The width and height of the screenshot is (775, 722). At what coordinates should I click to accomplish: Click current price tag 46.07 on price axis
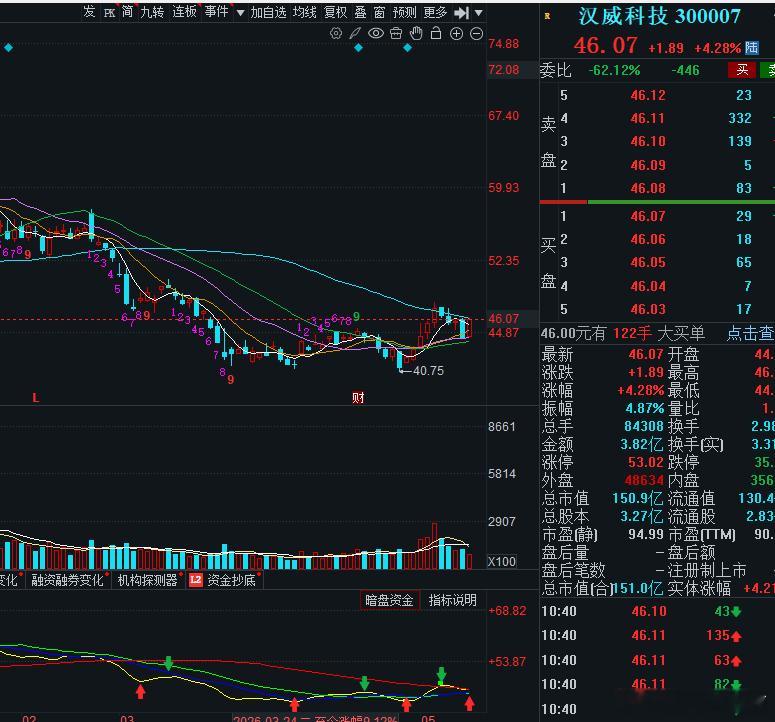point(504,319)
